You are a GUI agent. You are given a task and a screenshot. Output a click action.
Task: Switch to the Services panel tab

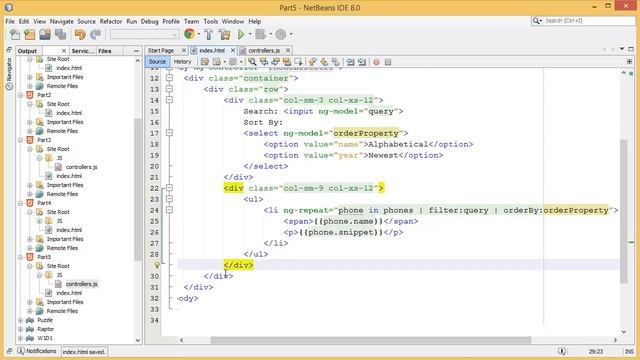coord(83,51)
